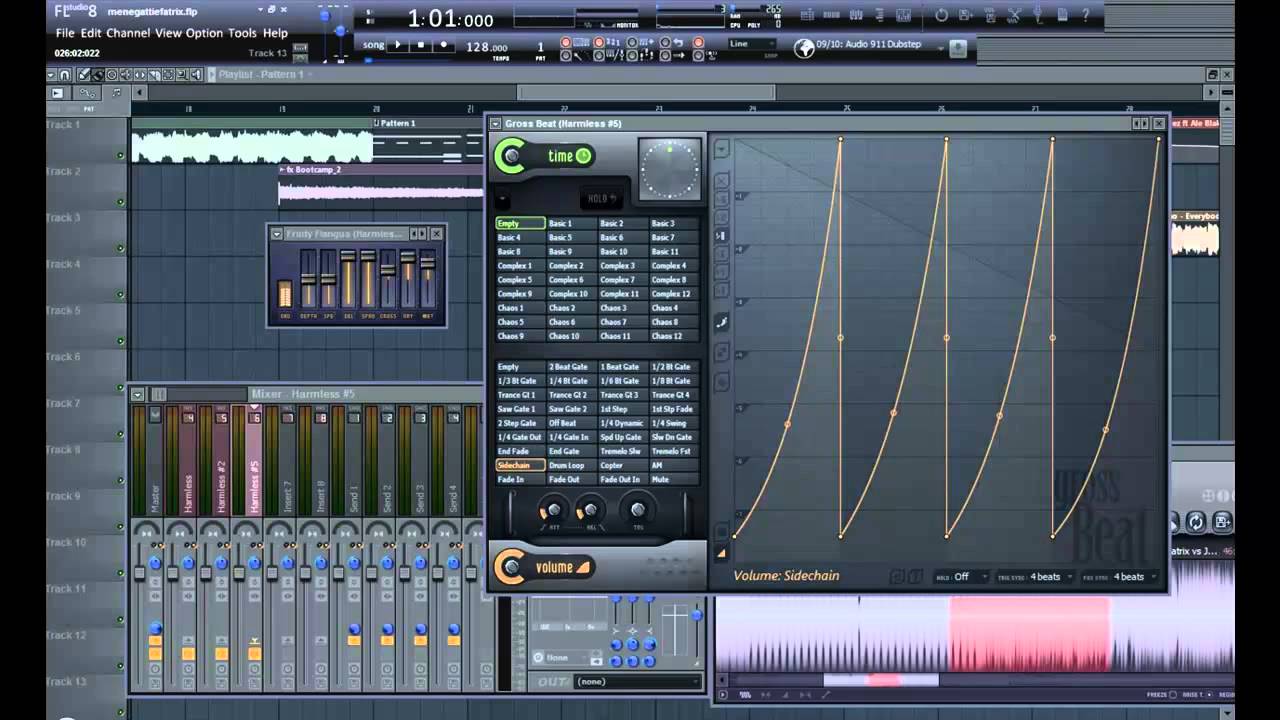Select the playlist draw pencil tool

point(84,75)
